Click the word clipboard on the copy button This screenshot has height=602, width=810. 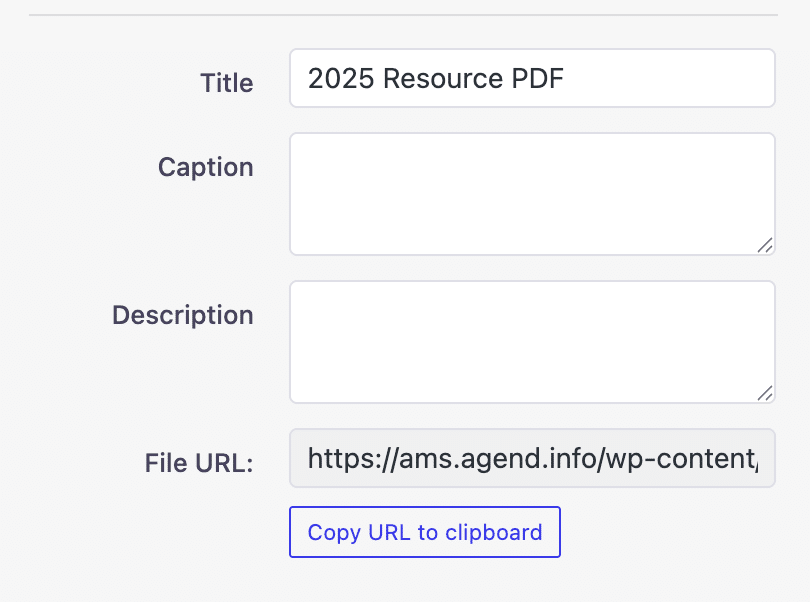(x=492, y=532)
